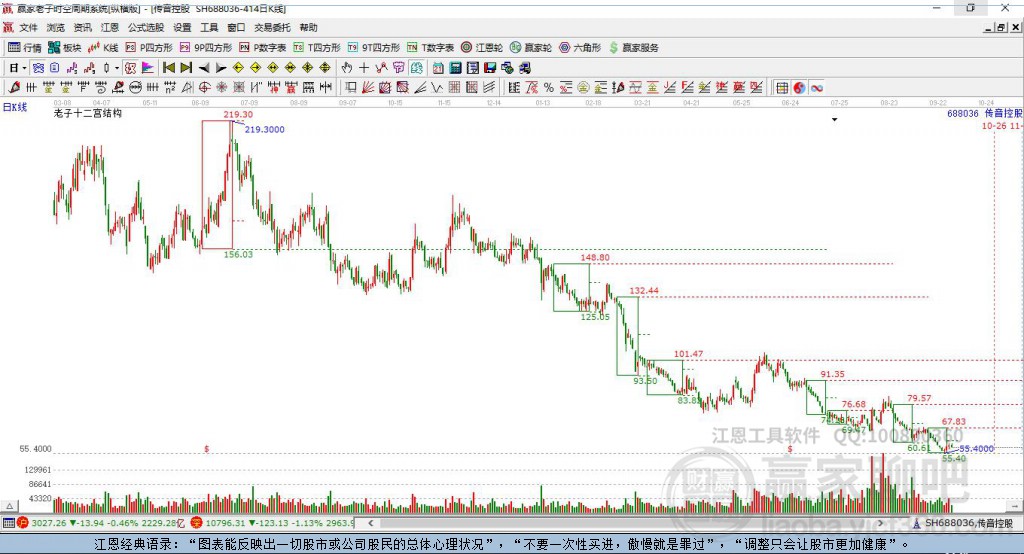Open the 公式选股 menu
The height and width of the screenshot is (554, 1024).
click(146, 27)
